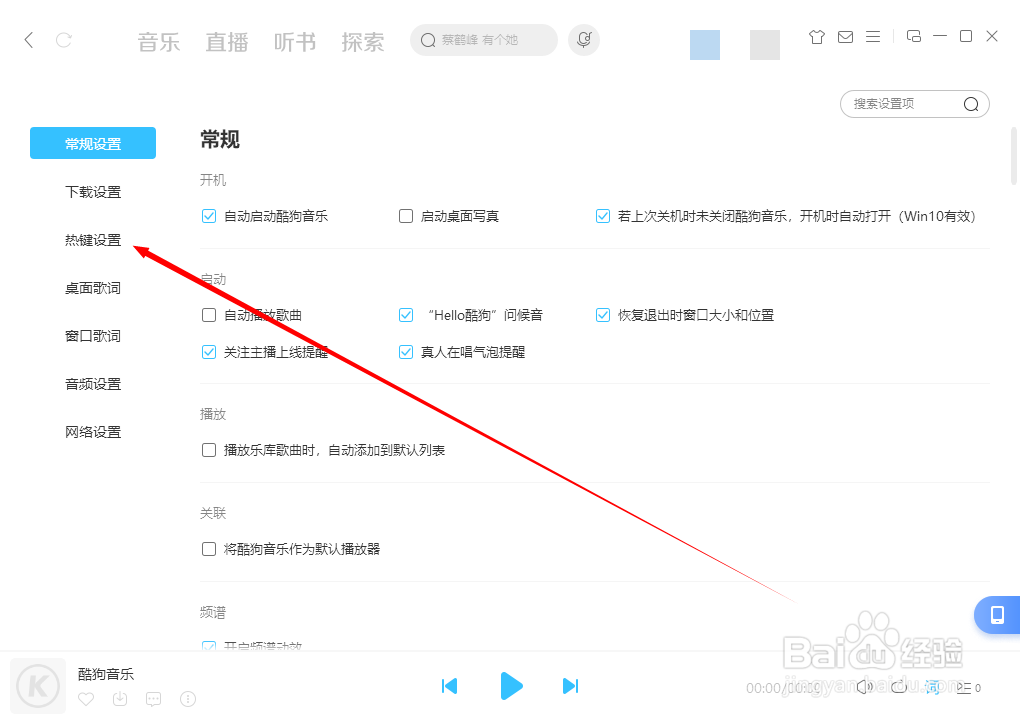Skip to the next track
The image size is (1020, 720).
coord(570,686)
